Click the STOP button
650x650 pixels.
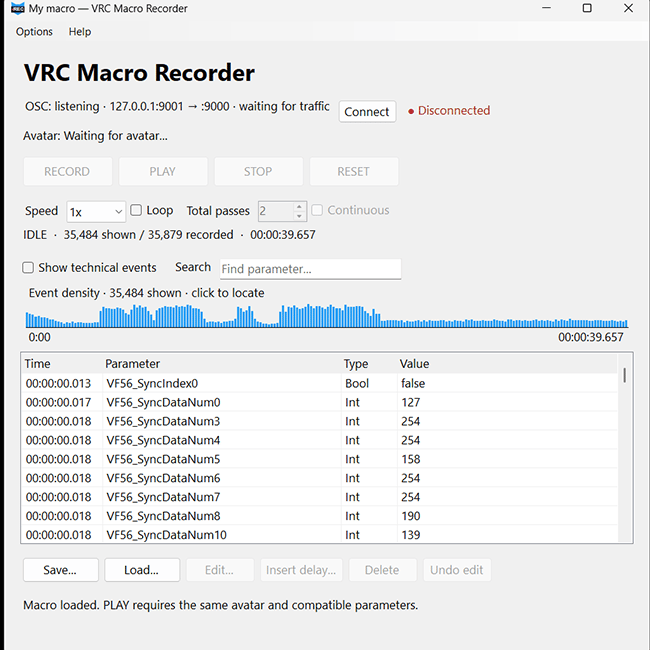coord(258,171)
